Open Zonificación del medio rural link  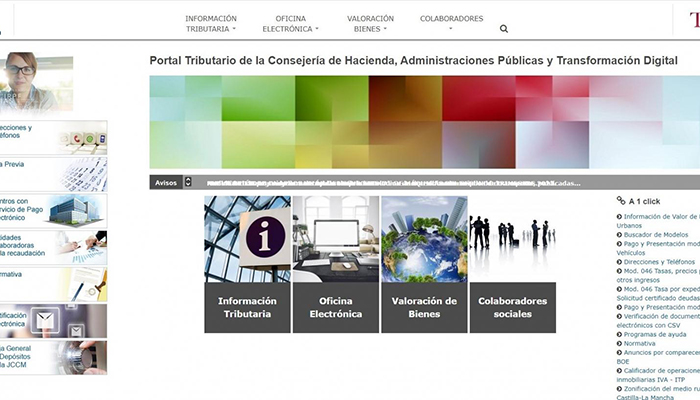pyautogui.click(x=658, y=392)
